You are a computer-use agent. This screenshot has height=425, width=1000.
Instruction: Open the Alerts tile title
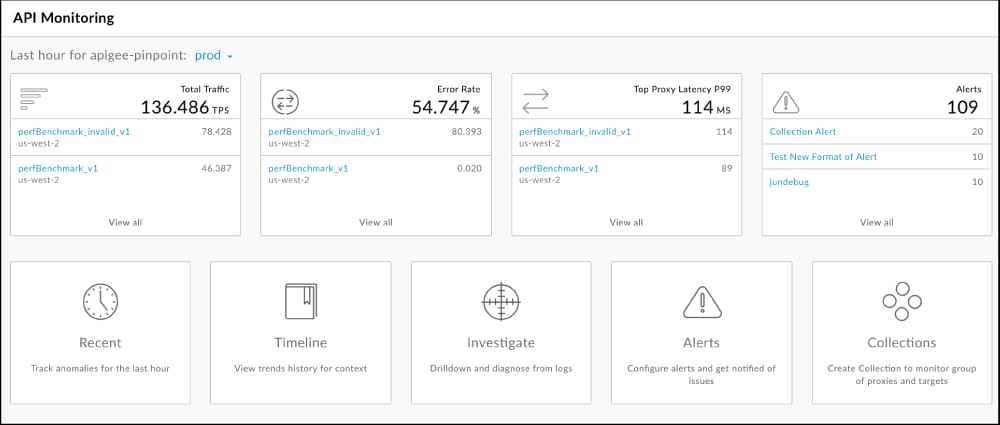(x=701, y=343)
